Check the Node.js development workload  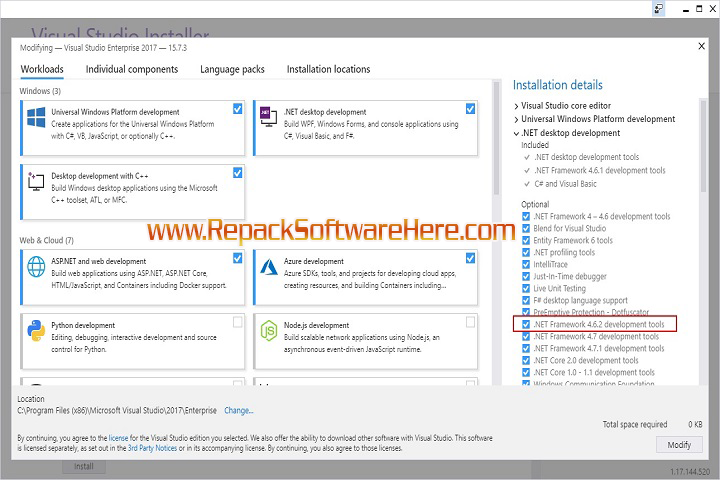(x=470, y=322)
